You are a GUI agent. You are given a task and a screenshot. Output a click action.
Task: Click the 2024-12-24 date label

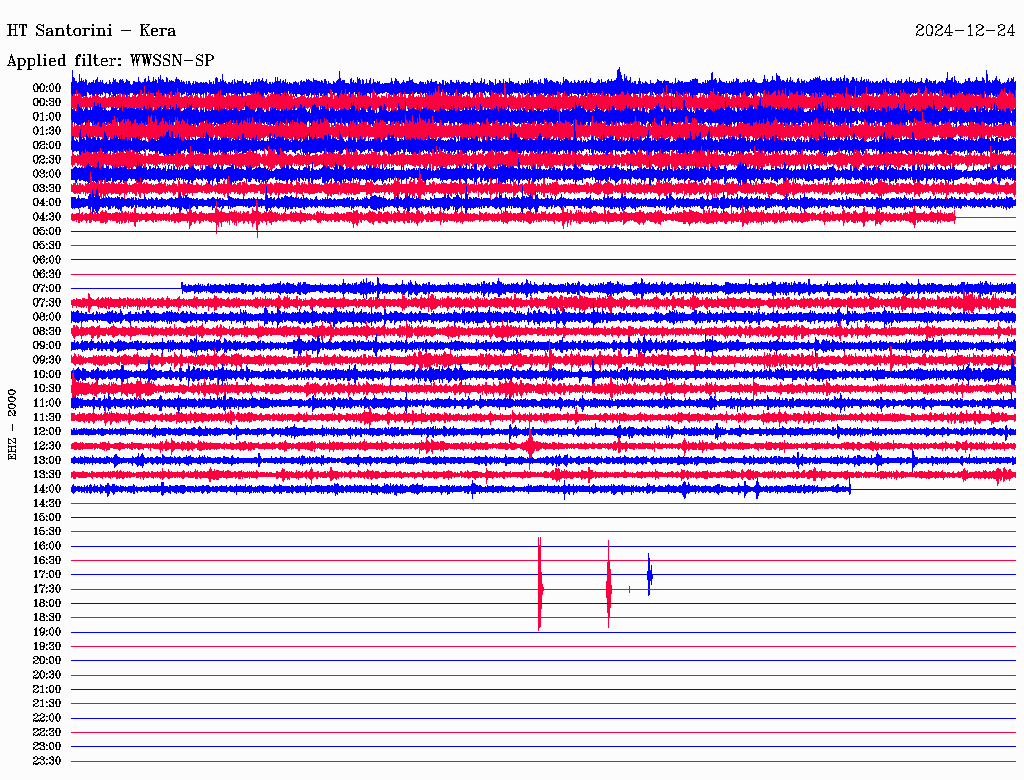click(964, 31)
